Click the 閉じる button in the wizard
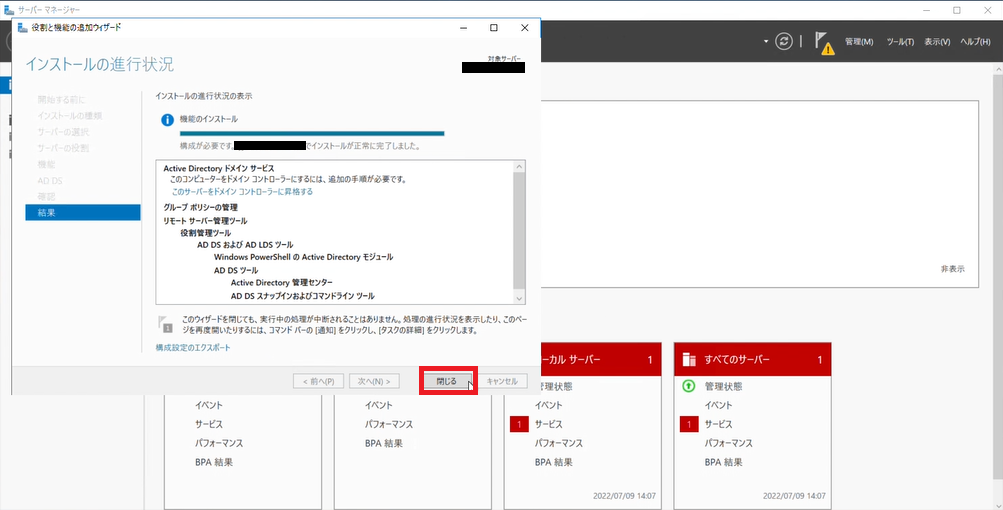 tap(446, 381)
